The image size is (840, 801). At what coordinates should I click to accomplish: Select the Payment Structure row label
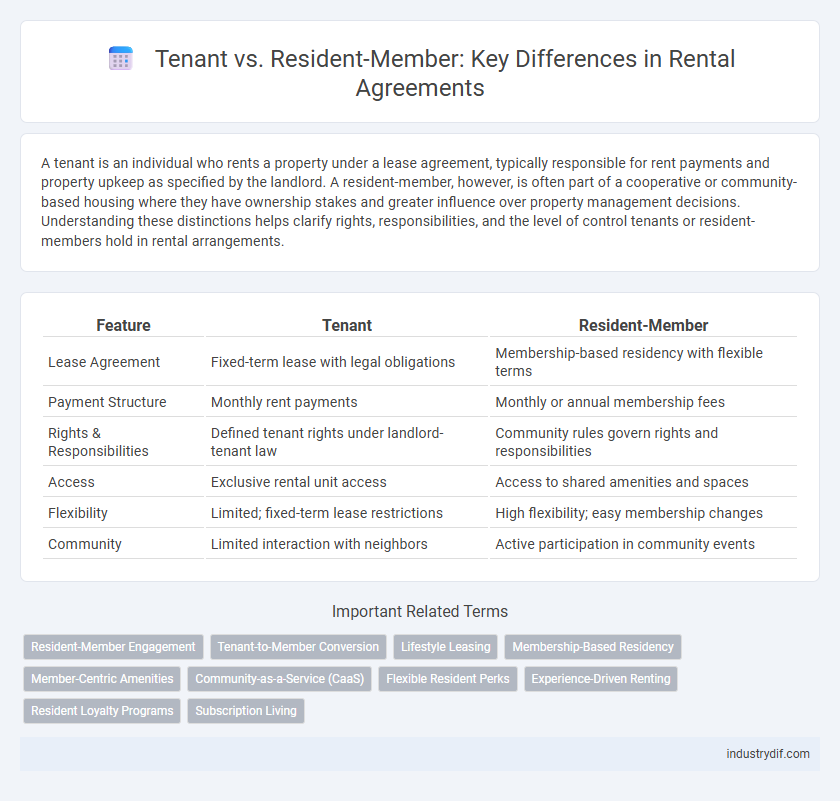tap(107, 402)
